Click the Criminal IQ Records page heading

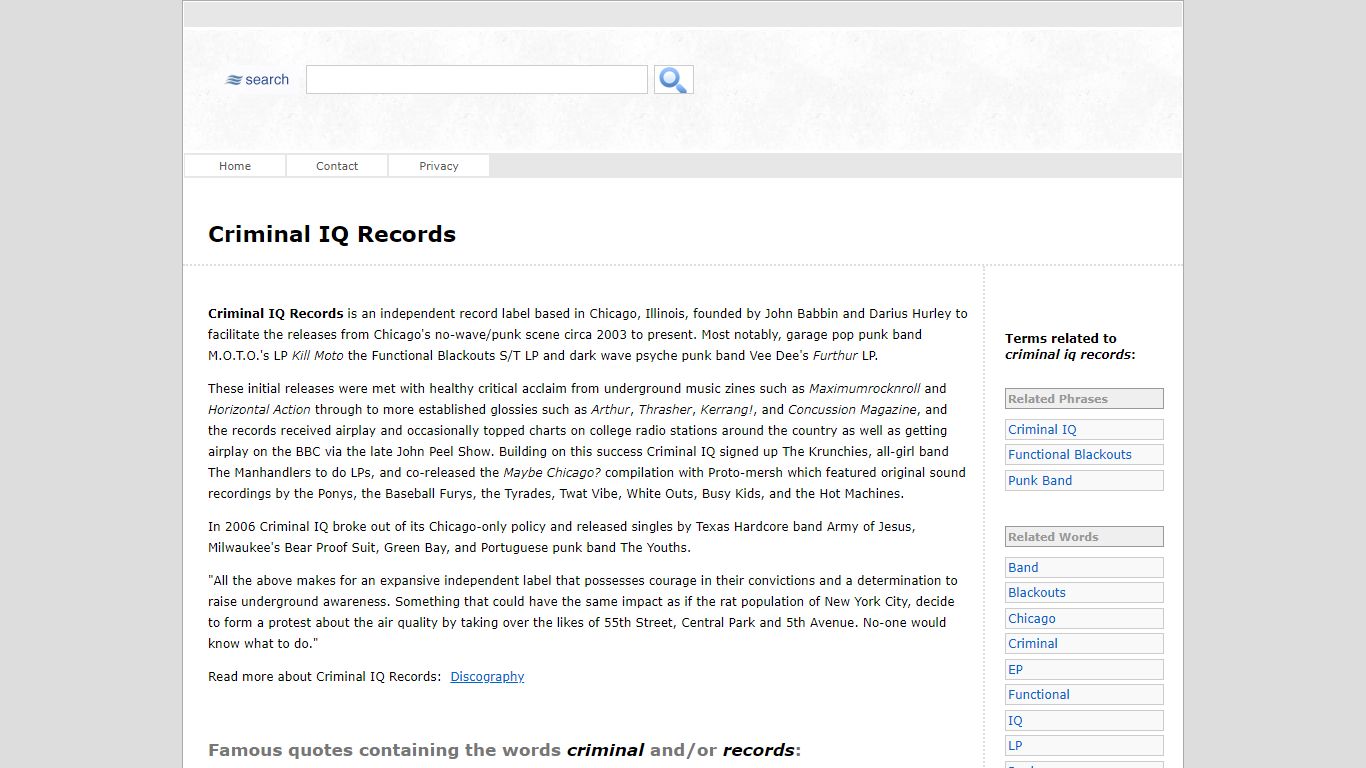(332, 234)
